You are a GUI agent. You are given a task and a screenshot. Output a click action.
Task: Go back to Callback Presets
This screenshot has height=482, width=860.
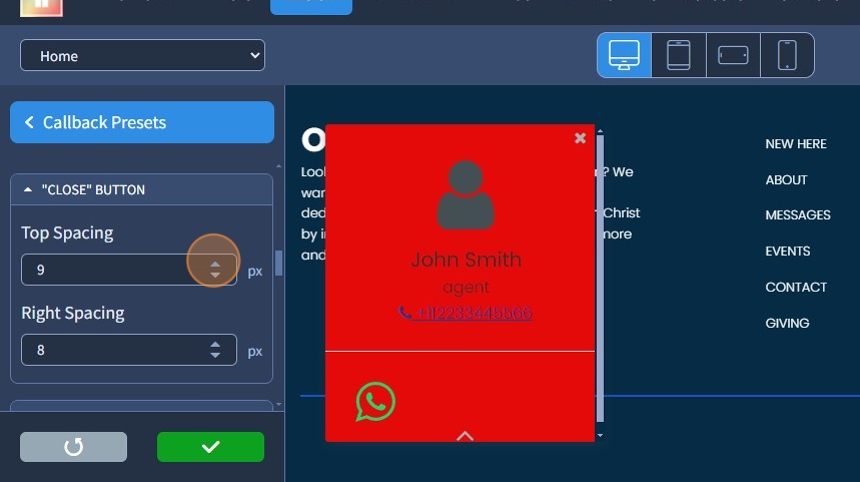click(142, 122)
